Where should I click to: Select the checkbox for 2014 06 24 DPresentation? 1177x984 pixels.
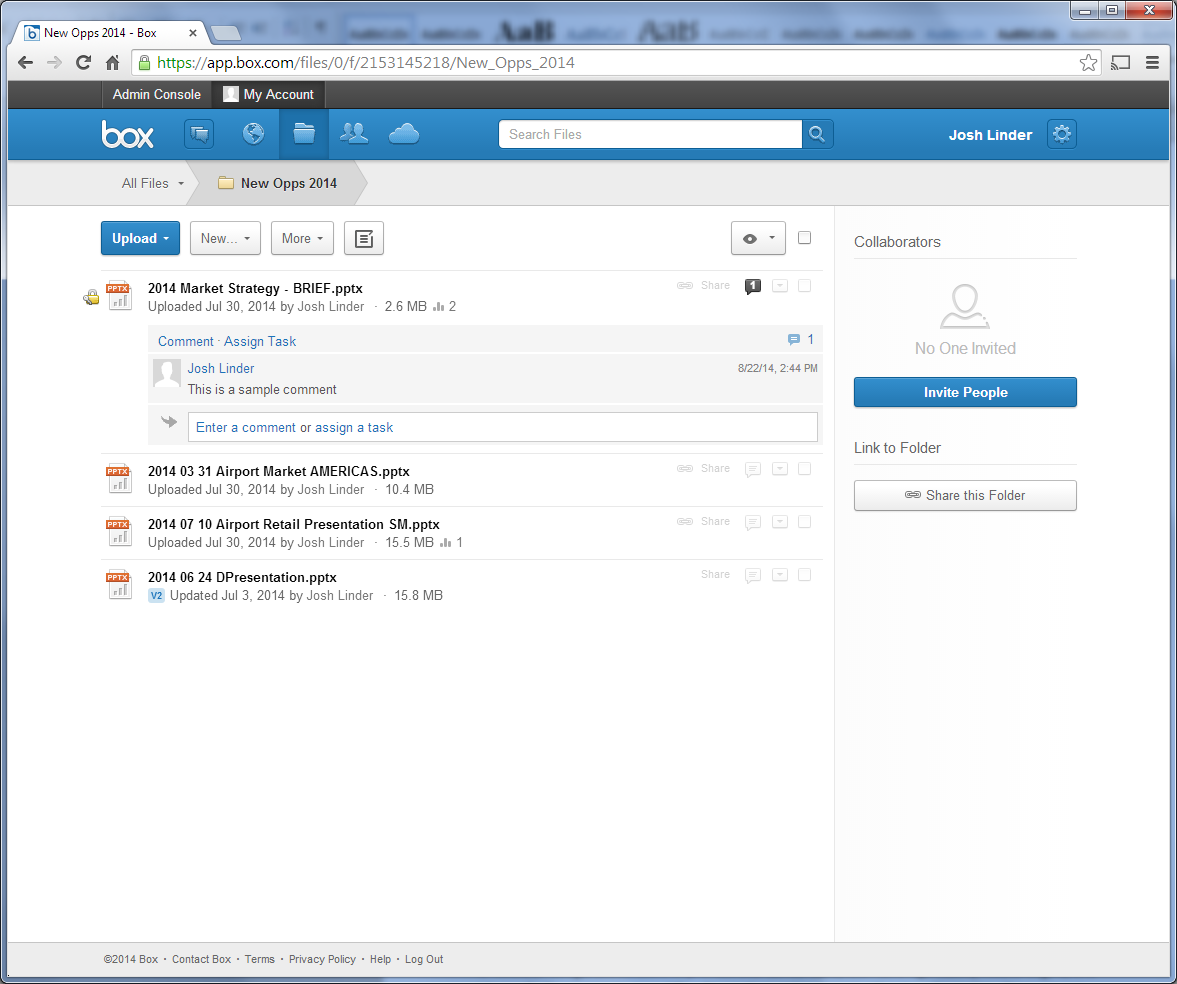[804, 574]
